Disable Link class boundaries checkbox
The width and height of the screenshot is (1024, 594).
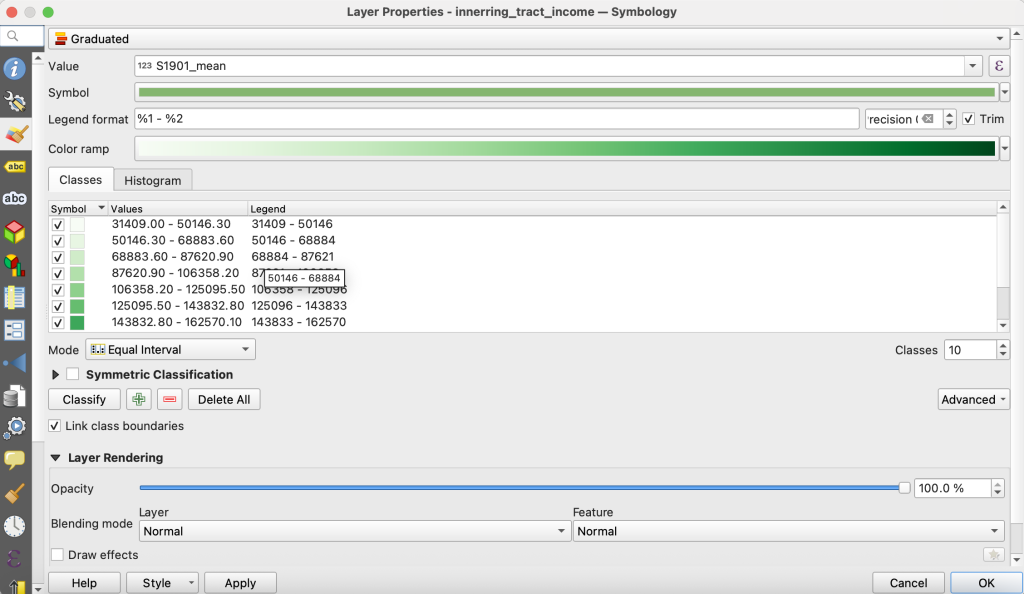tap(55, 426)
